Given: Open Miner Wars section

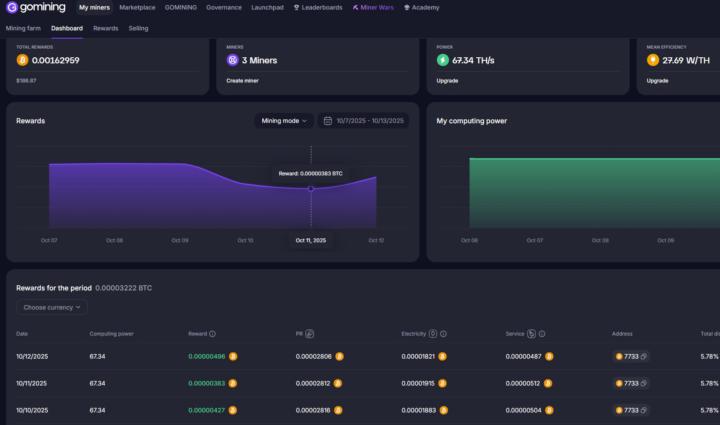Looking at the screenshot, I should [x=373, y=8].
